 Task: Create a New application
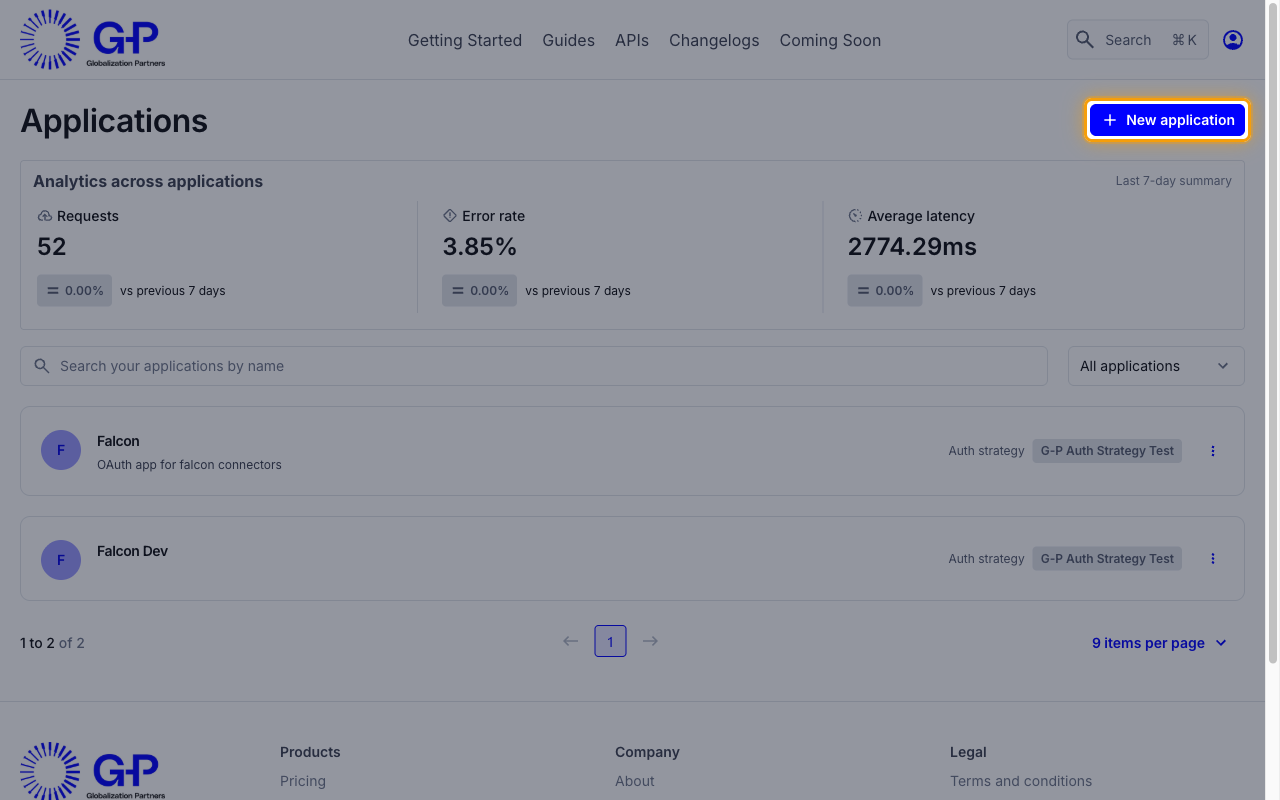tap(1167, 120)
